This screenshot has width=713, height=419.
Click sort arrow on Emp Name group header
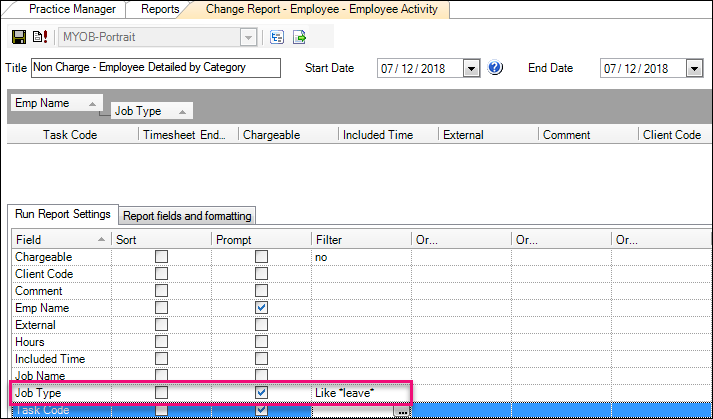(x=92, y=103)
